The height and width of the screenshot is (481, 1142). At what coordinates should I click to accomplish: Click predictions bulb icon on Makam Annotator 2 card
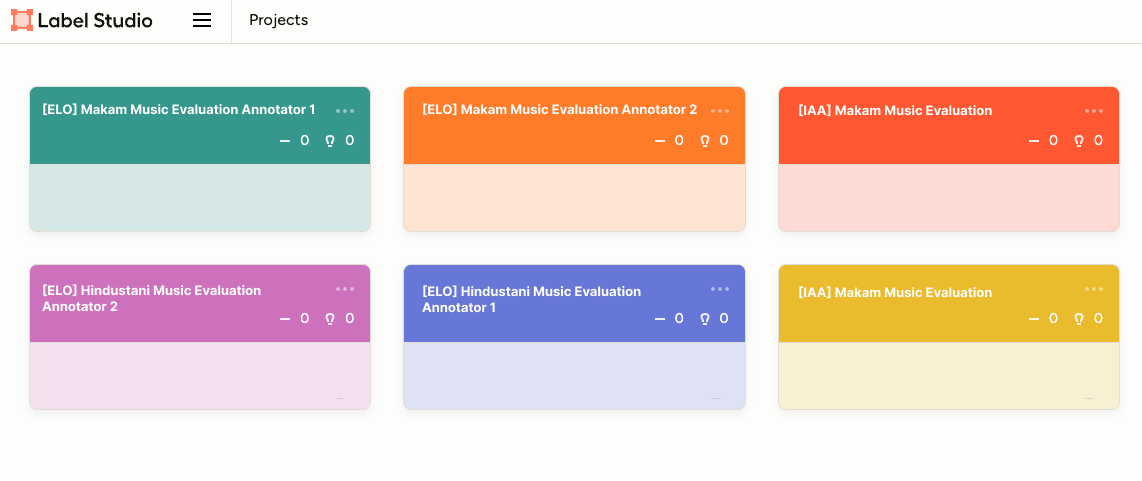tap(704, 141)
